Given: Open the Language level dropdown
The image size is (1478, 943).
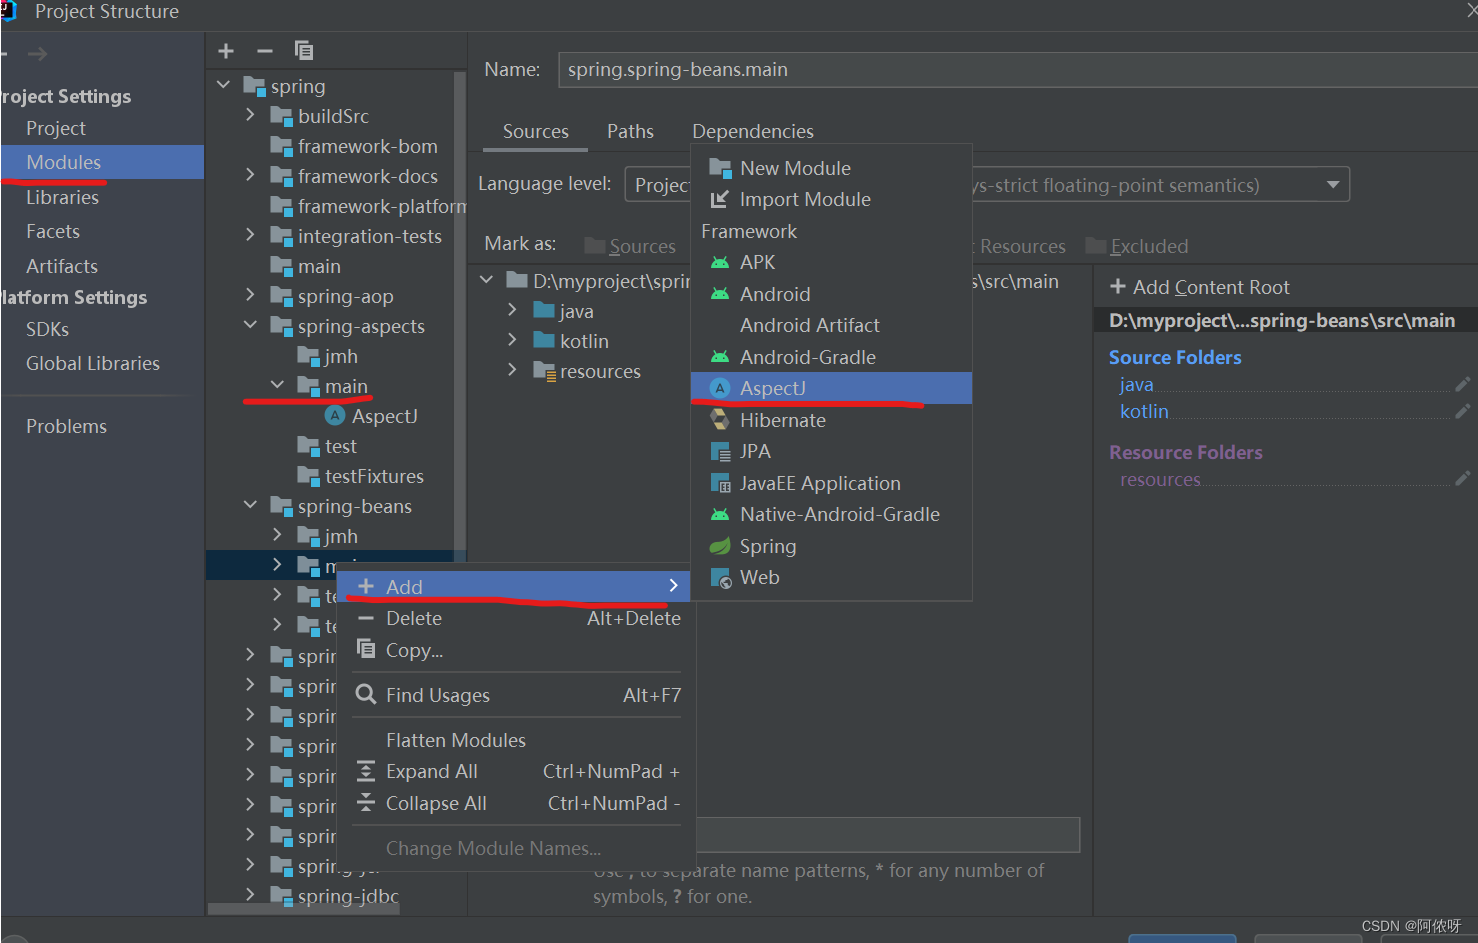Looking at the screenshot, I should [x=1333, y=184].
